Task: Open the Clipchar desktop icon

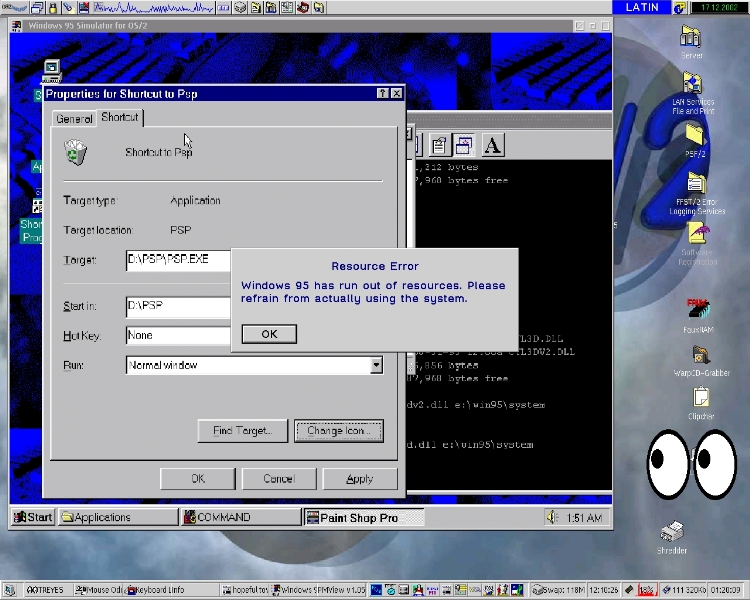Action: tap(701, 404)
